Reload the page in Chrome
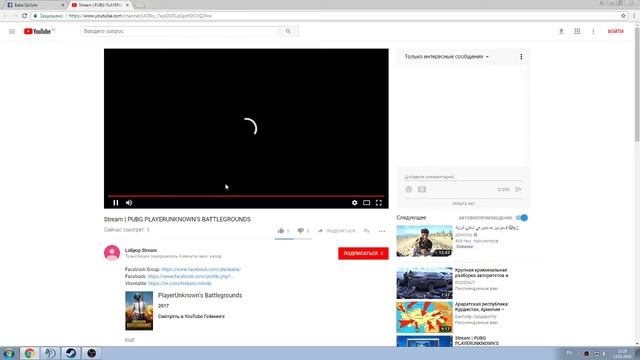Viewport: 640px width, 360px height. [x=24, y=16]
